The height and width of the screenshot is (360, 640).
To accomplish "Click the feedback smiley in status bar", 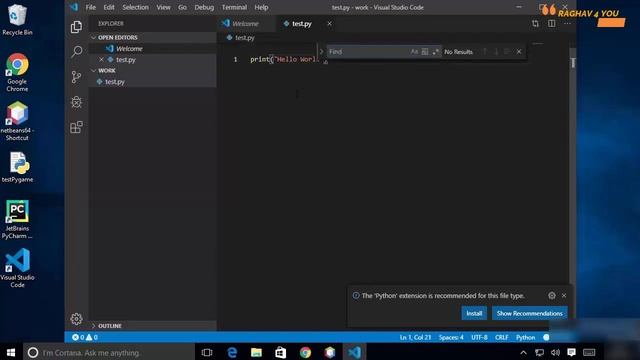I will pyautogui.click(x=546, y=338).
